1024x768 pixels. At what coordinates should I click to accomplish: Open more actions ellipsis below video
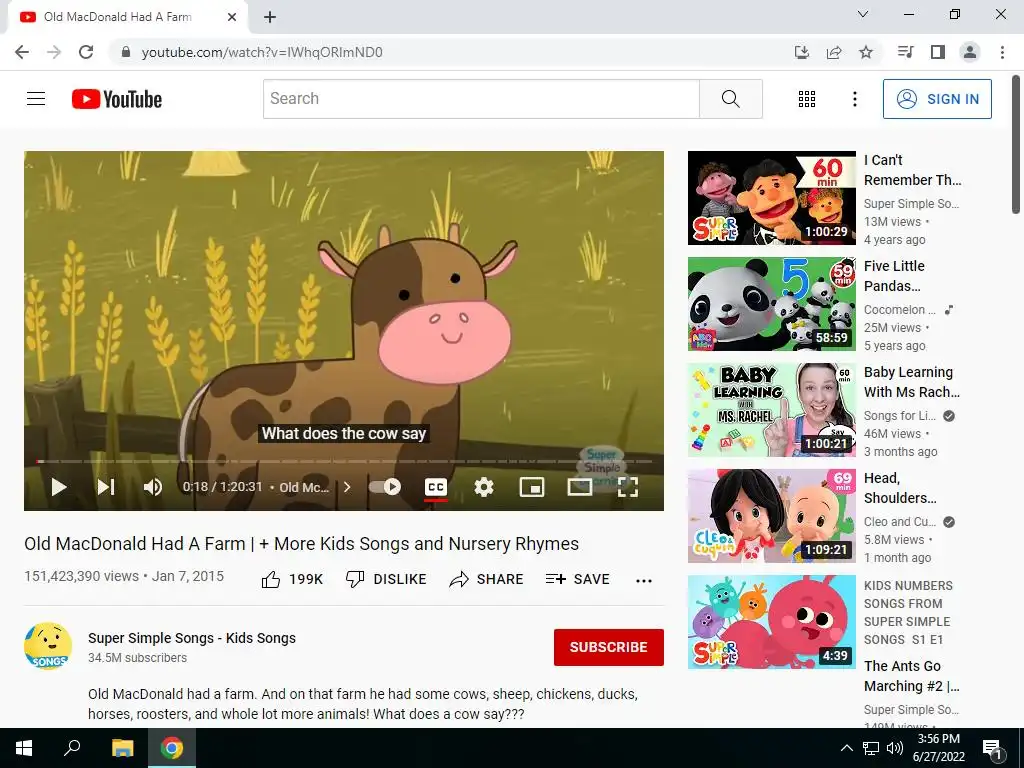click(644, 581)
